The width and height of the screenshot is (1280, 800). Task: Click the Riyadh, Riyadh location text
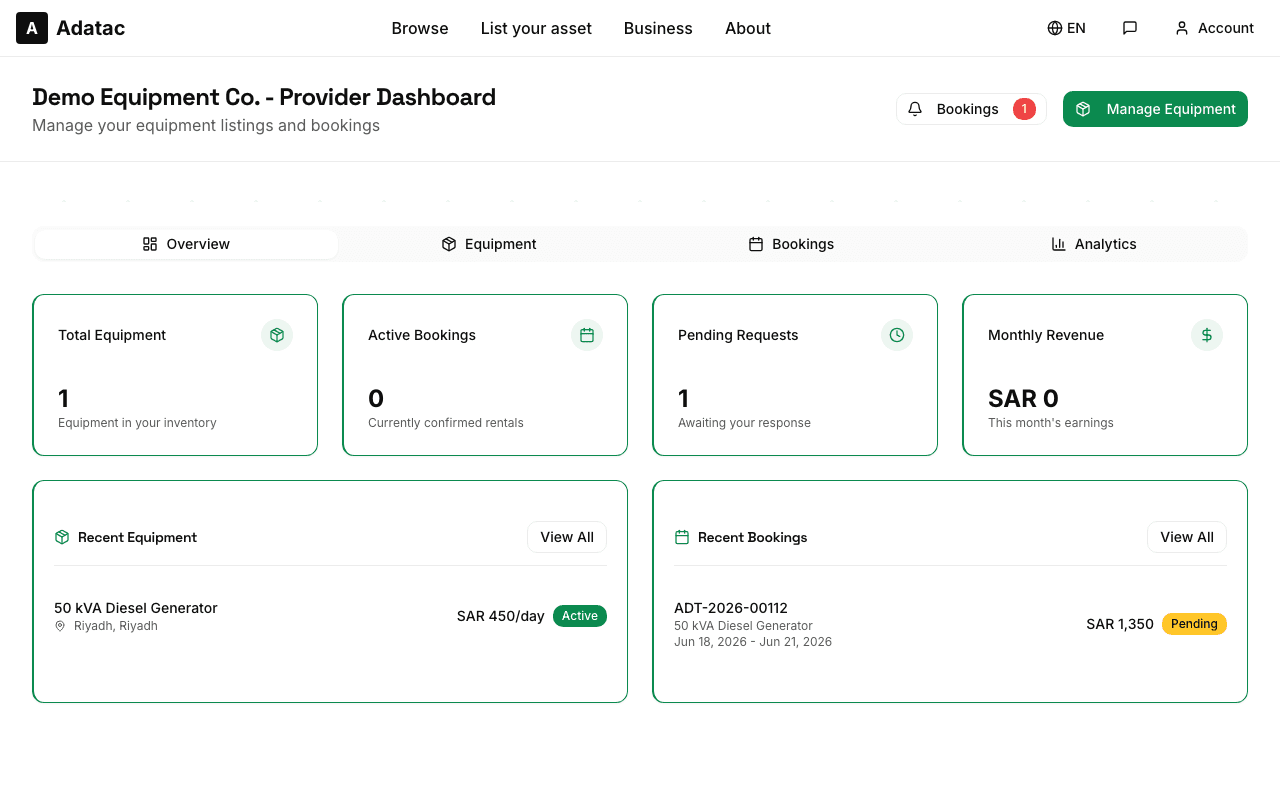[116, 626]
